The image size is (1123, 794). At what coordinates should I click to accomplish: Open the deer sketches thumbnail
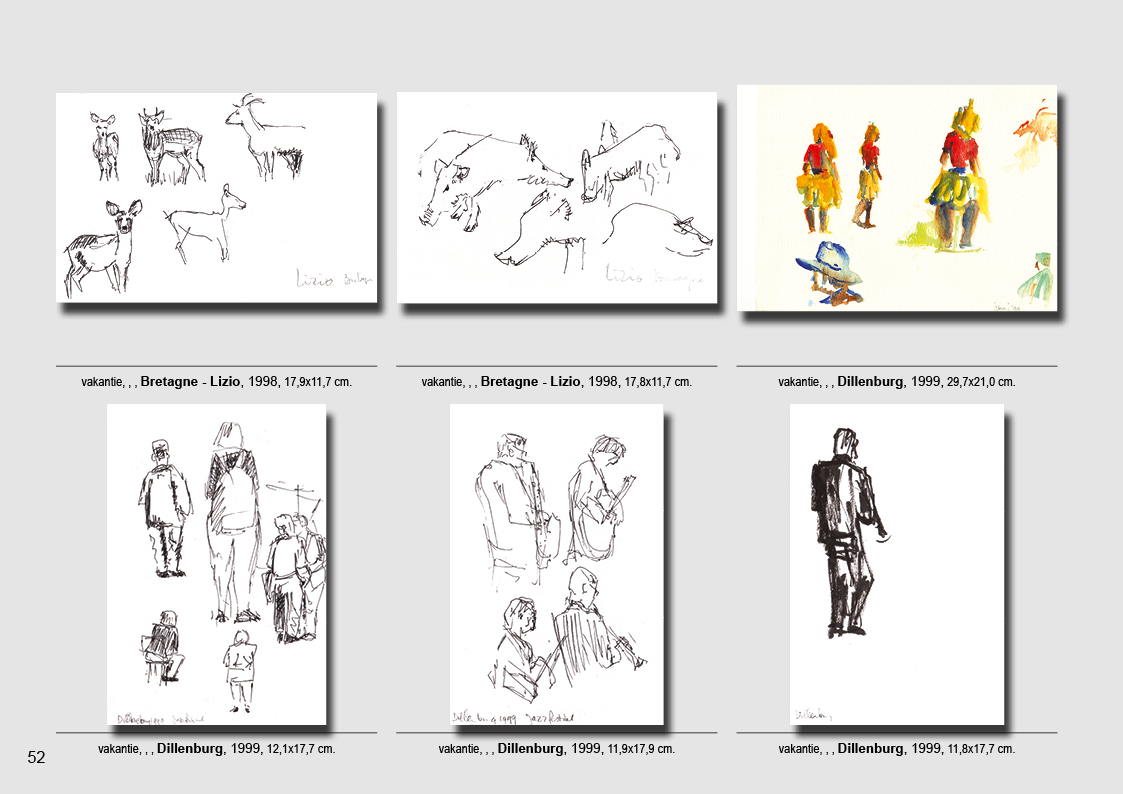[x=216, y=197]
